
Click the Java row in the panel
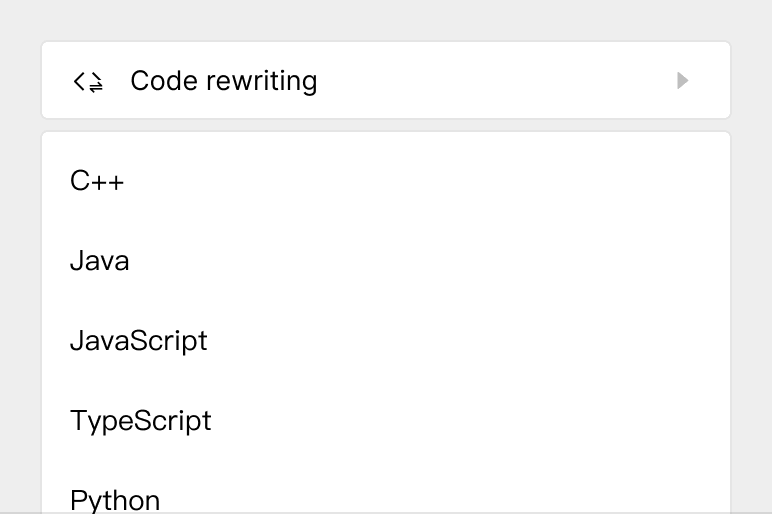(99, 261)
